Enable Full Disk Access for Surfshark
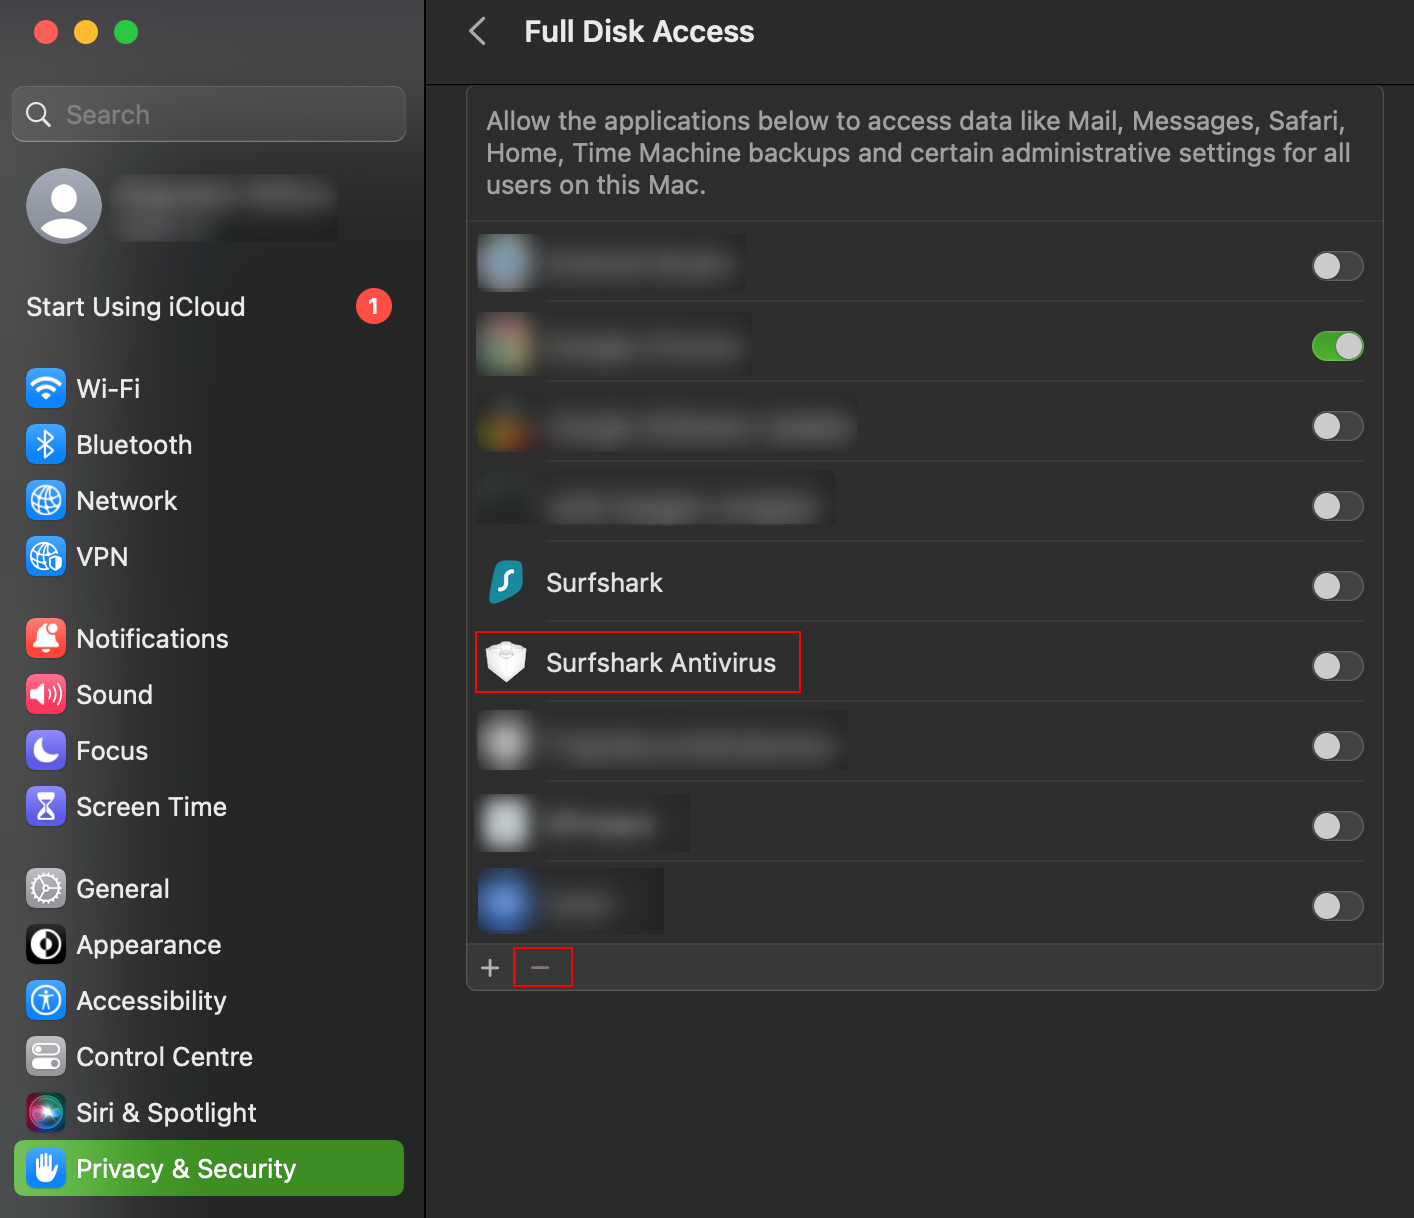1414x1218 pixels. [x=1337, y=586]
